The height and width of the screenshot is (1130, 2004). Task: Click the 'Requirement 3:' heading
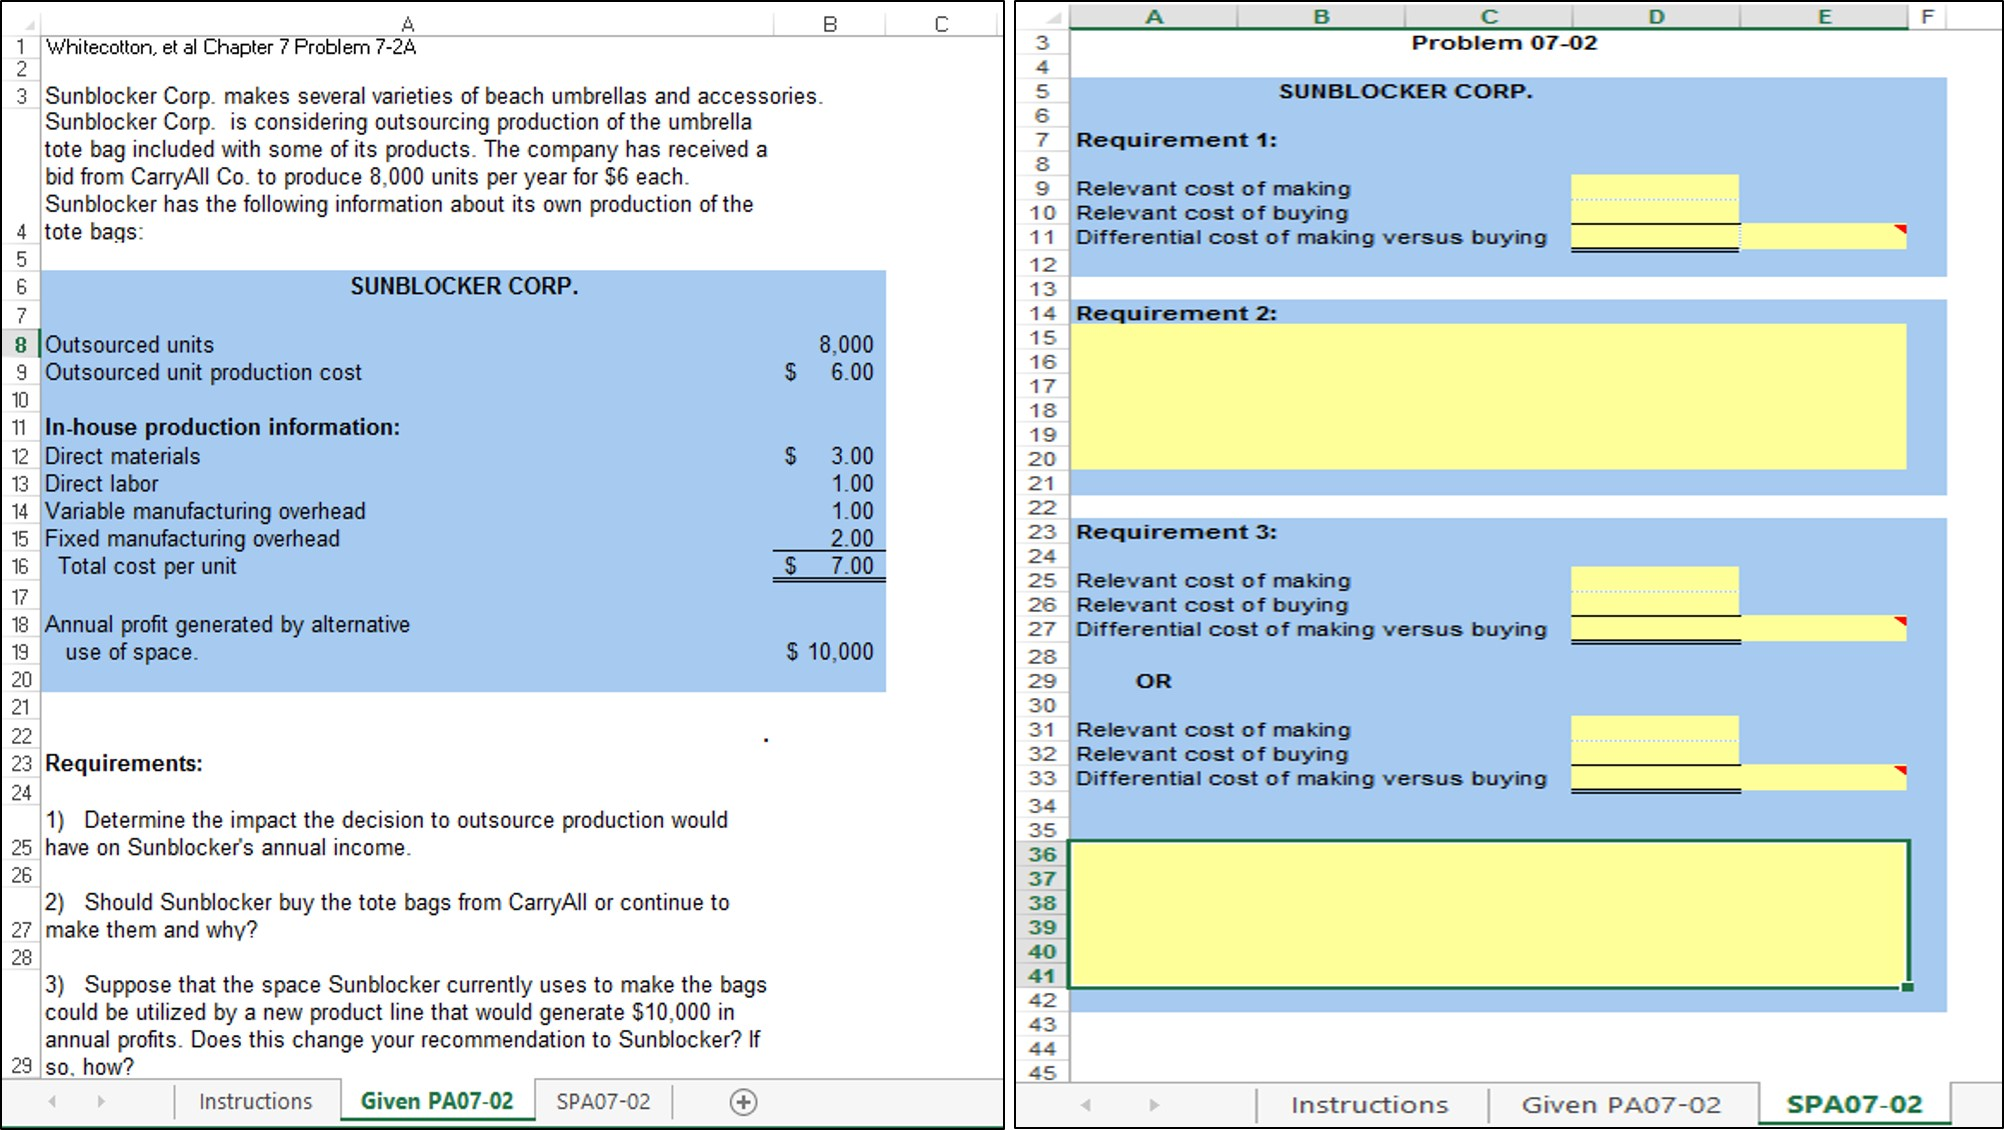coord(1176,532)
